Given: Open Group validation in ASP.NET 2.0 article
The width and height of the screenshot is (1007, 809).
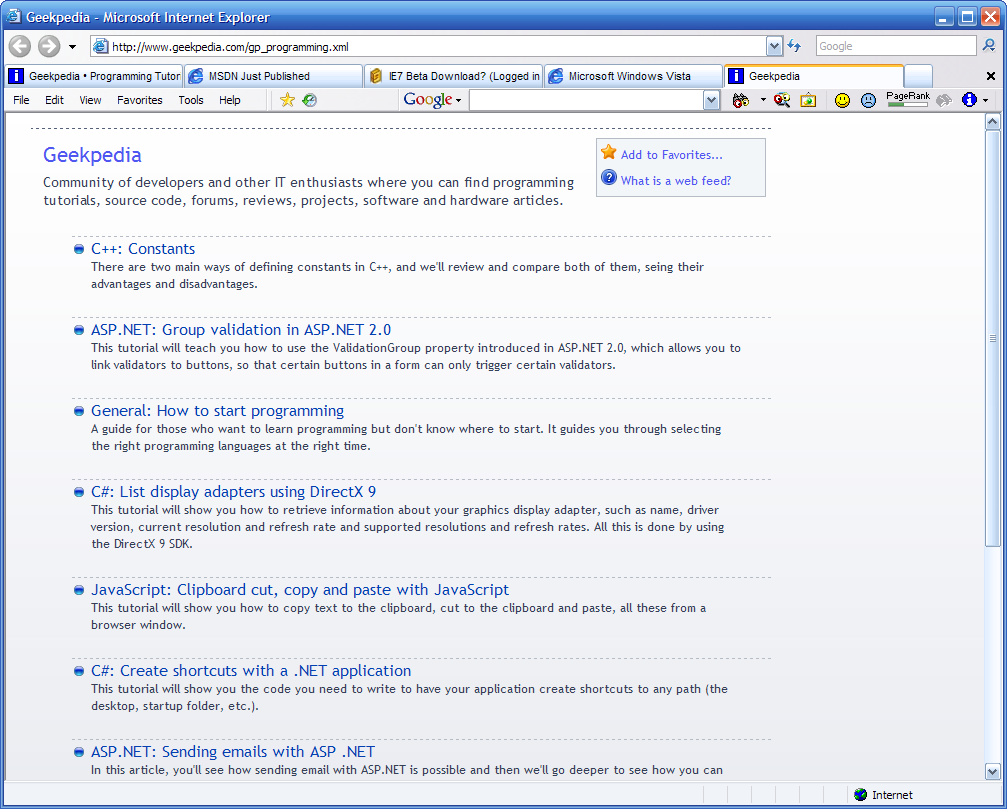Looking at the screenshot, I should click(x=241, y=330).
